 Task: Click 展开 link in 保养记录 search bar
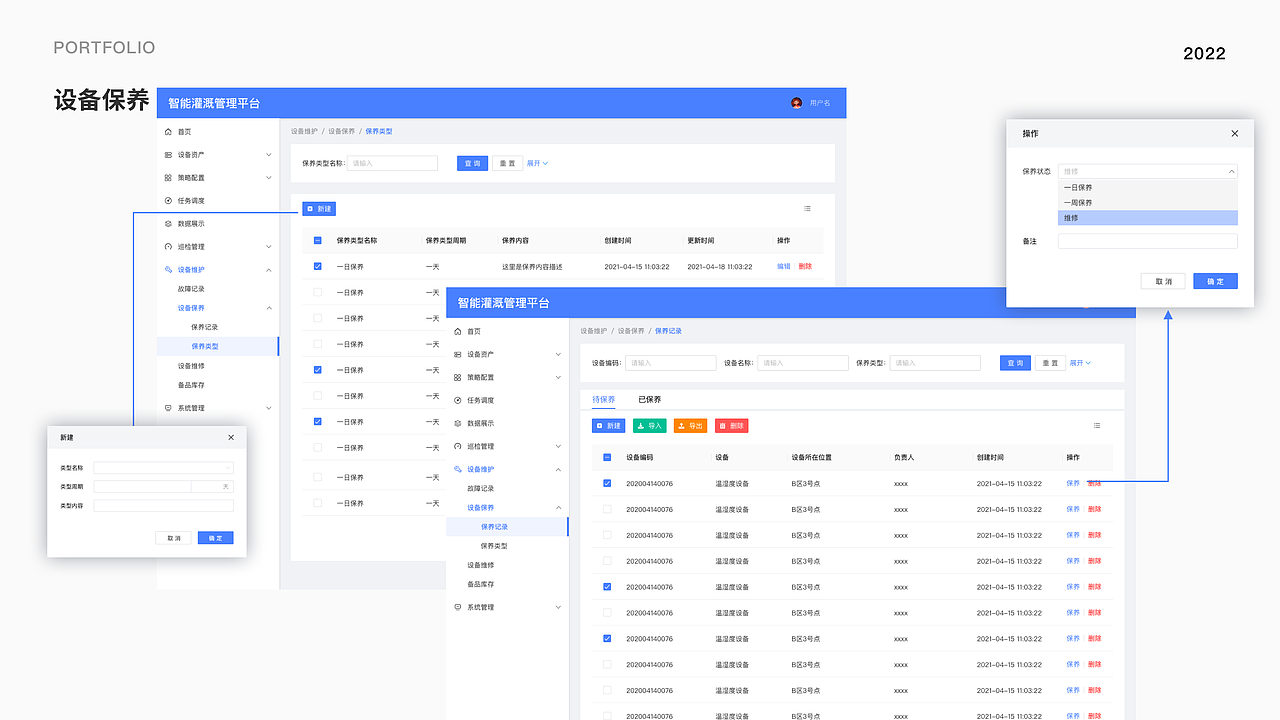[1080, 363]
